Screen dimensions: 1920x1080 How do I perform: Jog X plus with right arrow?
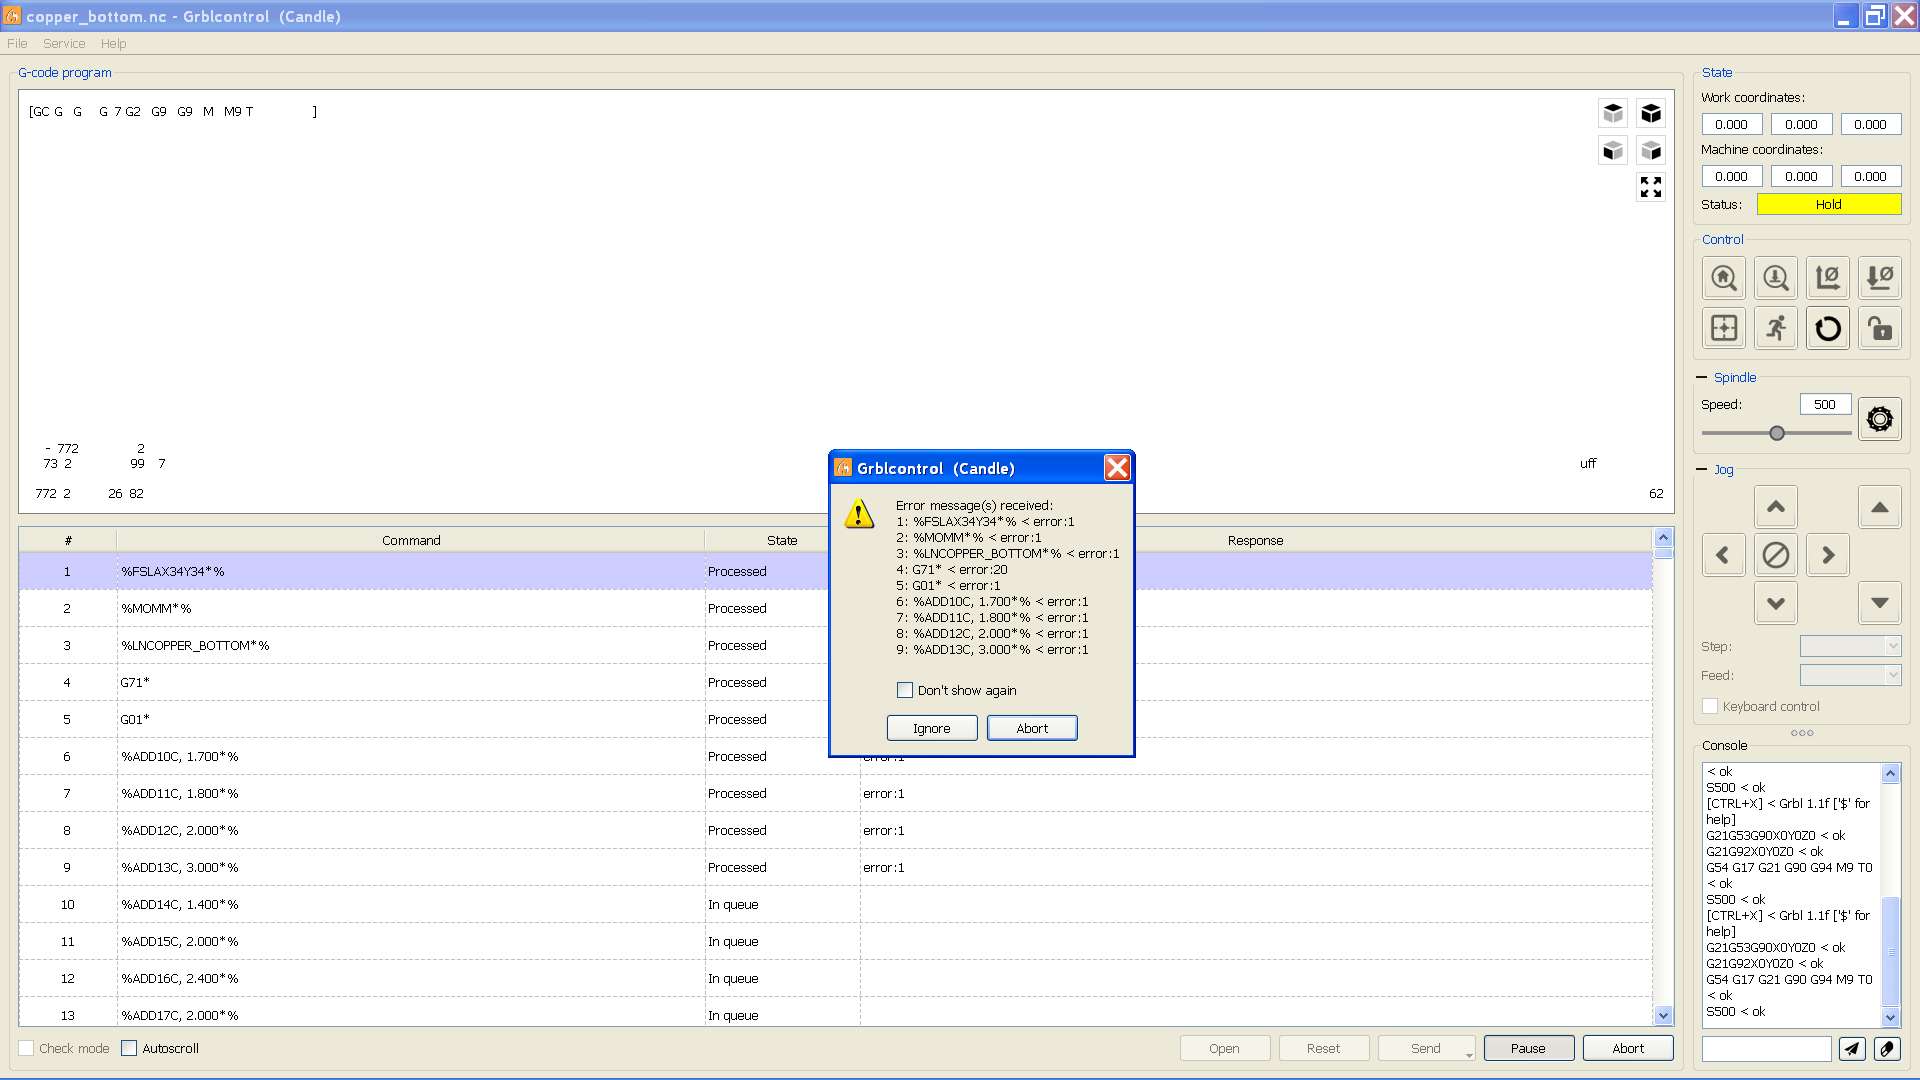tap(1828, 555)
